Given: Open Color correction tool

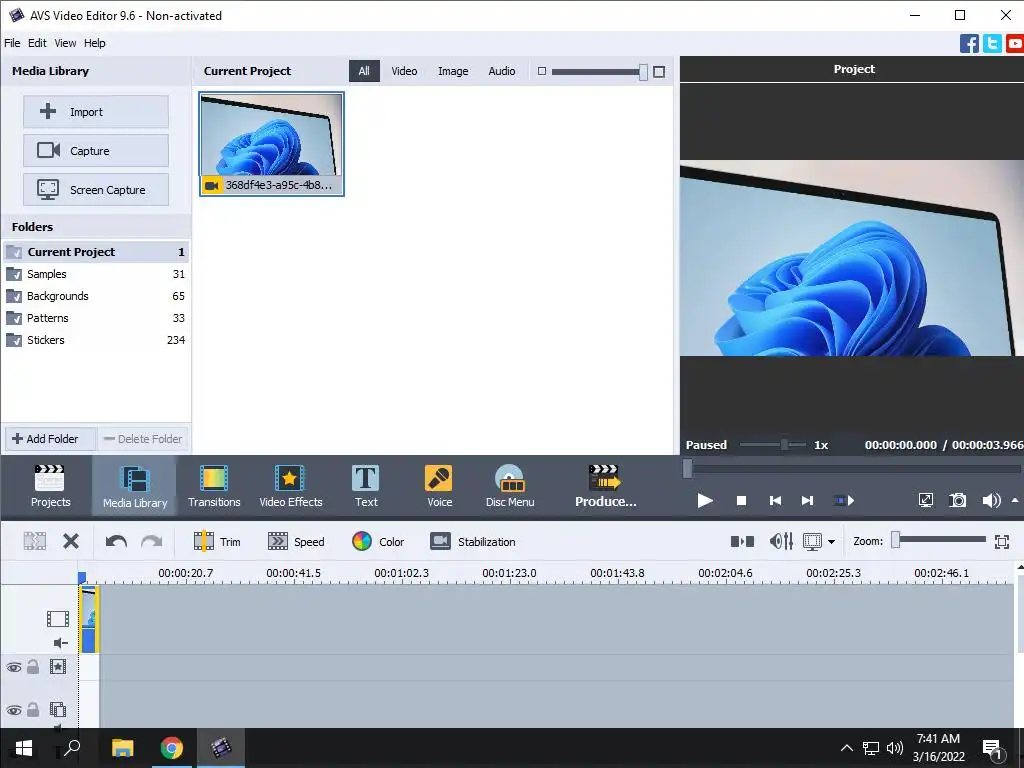Looking at the screenshot, I should 378,541.
